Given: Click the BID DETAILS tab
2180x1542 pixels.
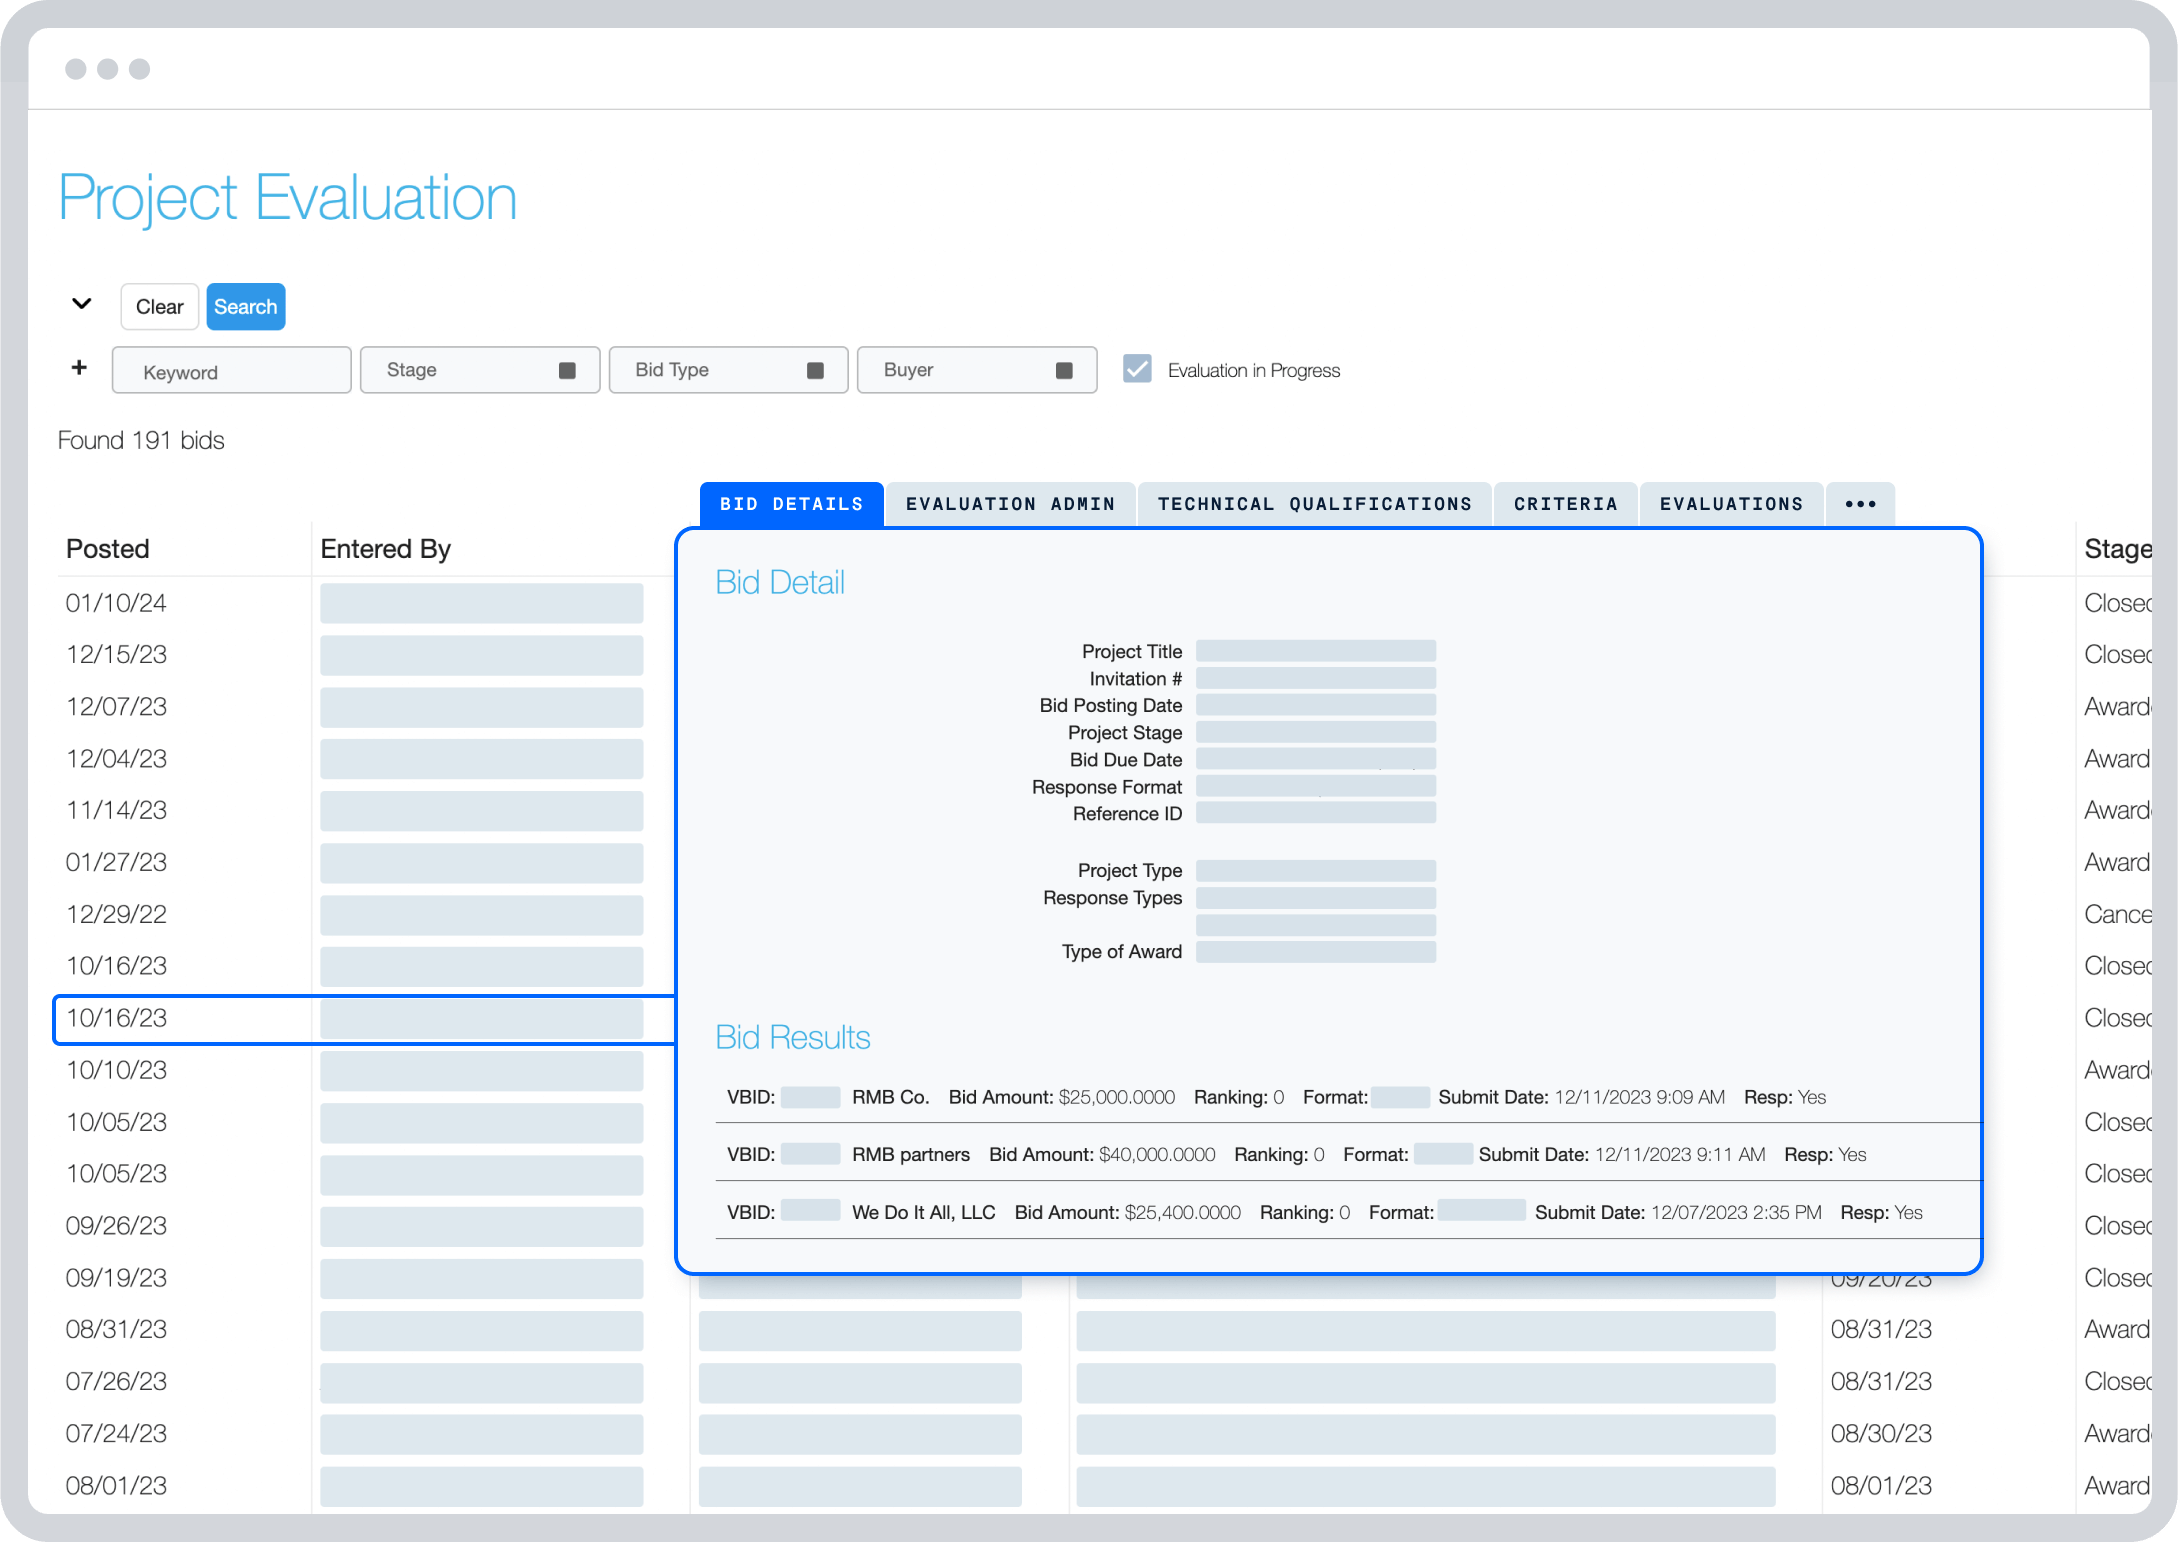Looking at the screenshot, I should [x=791, y=504].
